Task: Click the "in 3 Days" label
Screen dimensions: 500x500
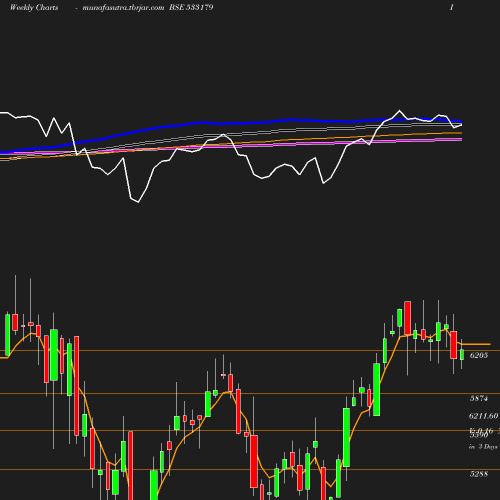Action: [483, 447]
